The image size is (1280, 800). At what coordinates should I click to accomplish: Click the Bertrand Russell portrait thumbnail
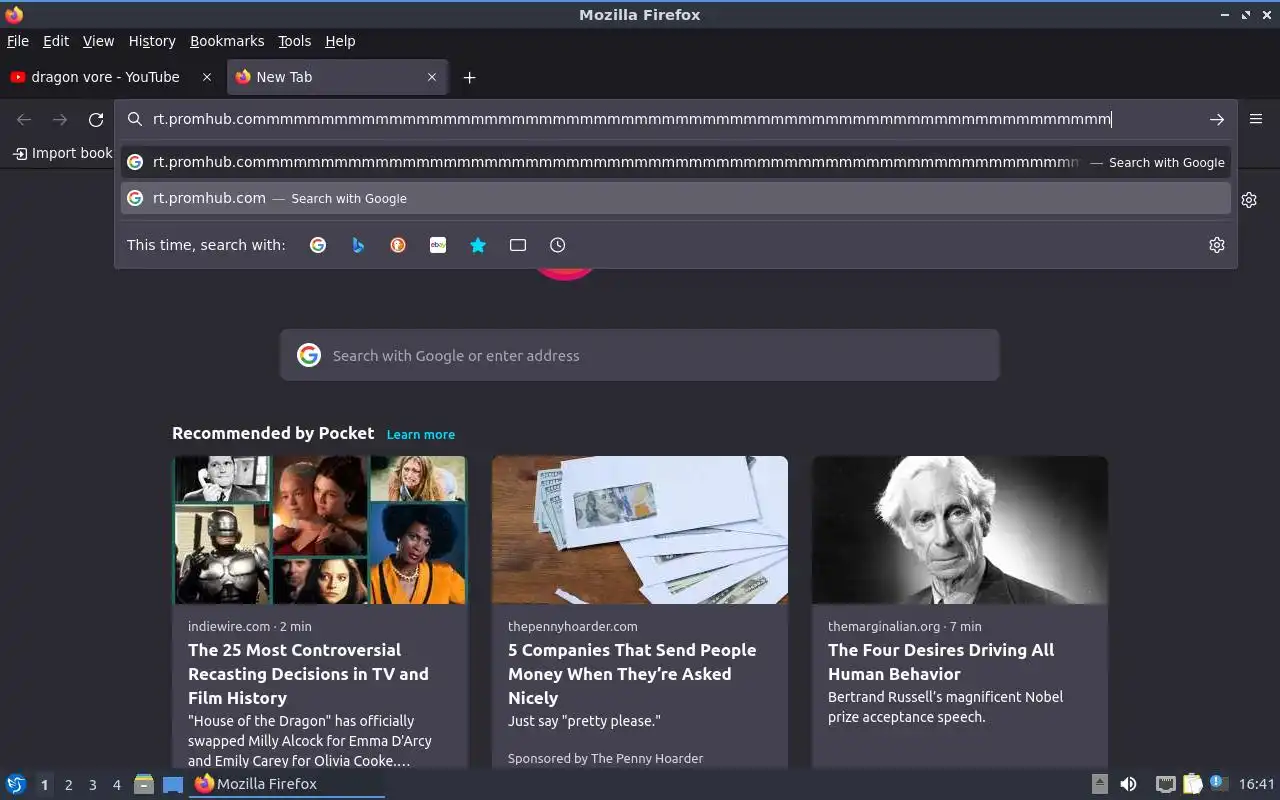(x=960, y=530)
